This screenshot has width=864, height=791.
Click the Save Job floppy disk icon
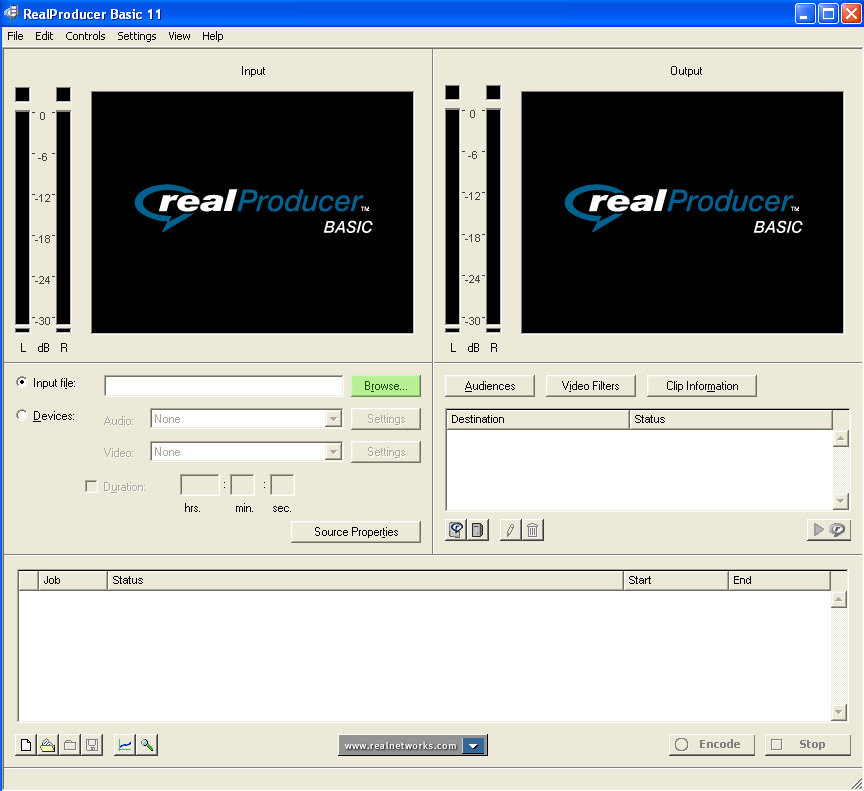[x=92, y=745]
